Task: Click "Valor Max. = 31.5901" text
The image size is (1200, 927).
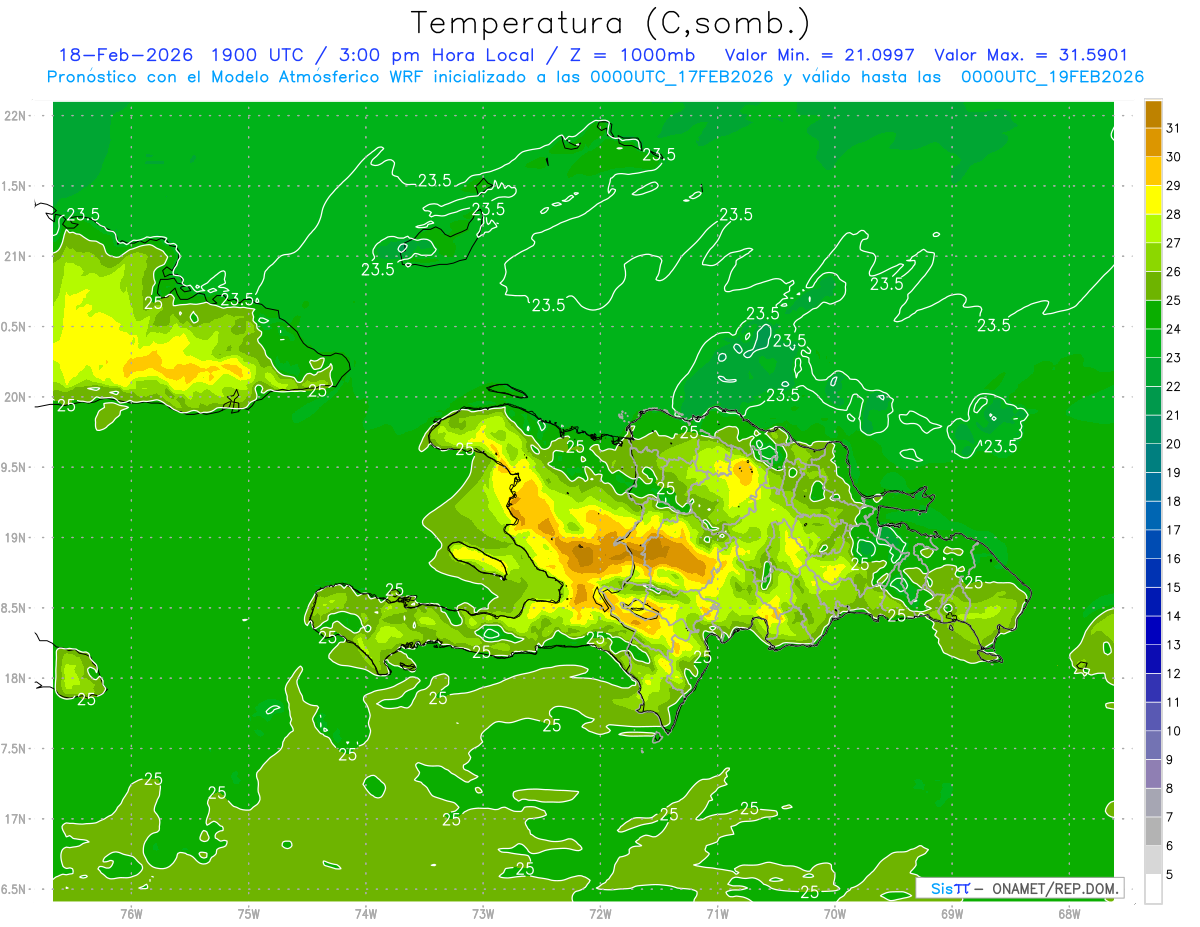Action: [x=1031, y=55]
